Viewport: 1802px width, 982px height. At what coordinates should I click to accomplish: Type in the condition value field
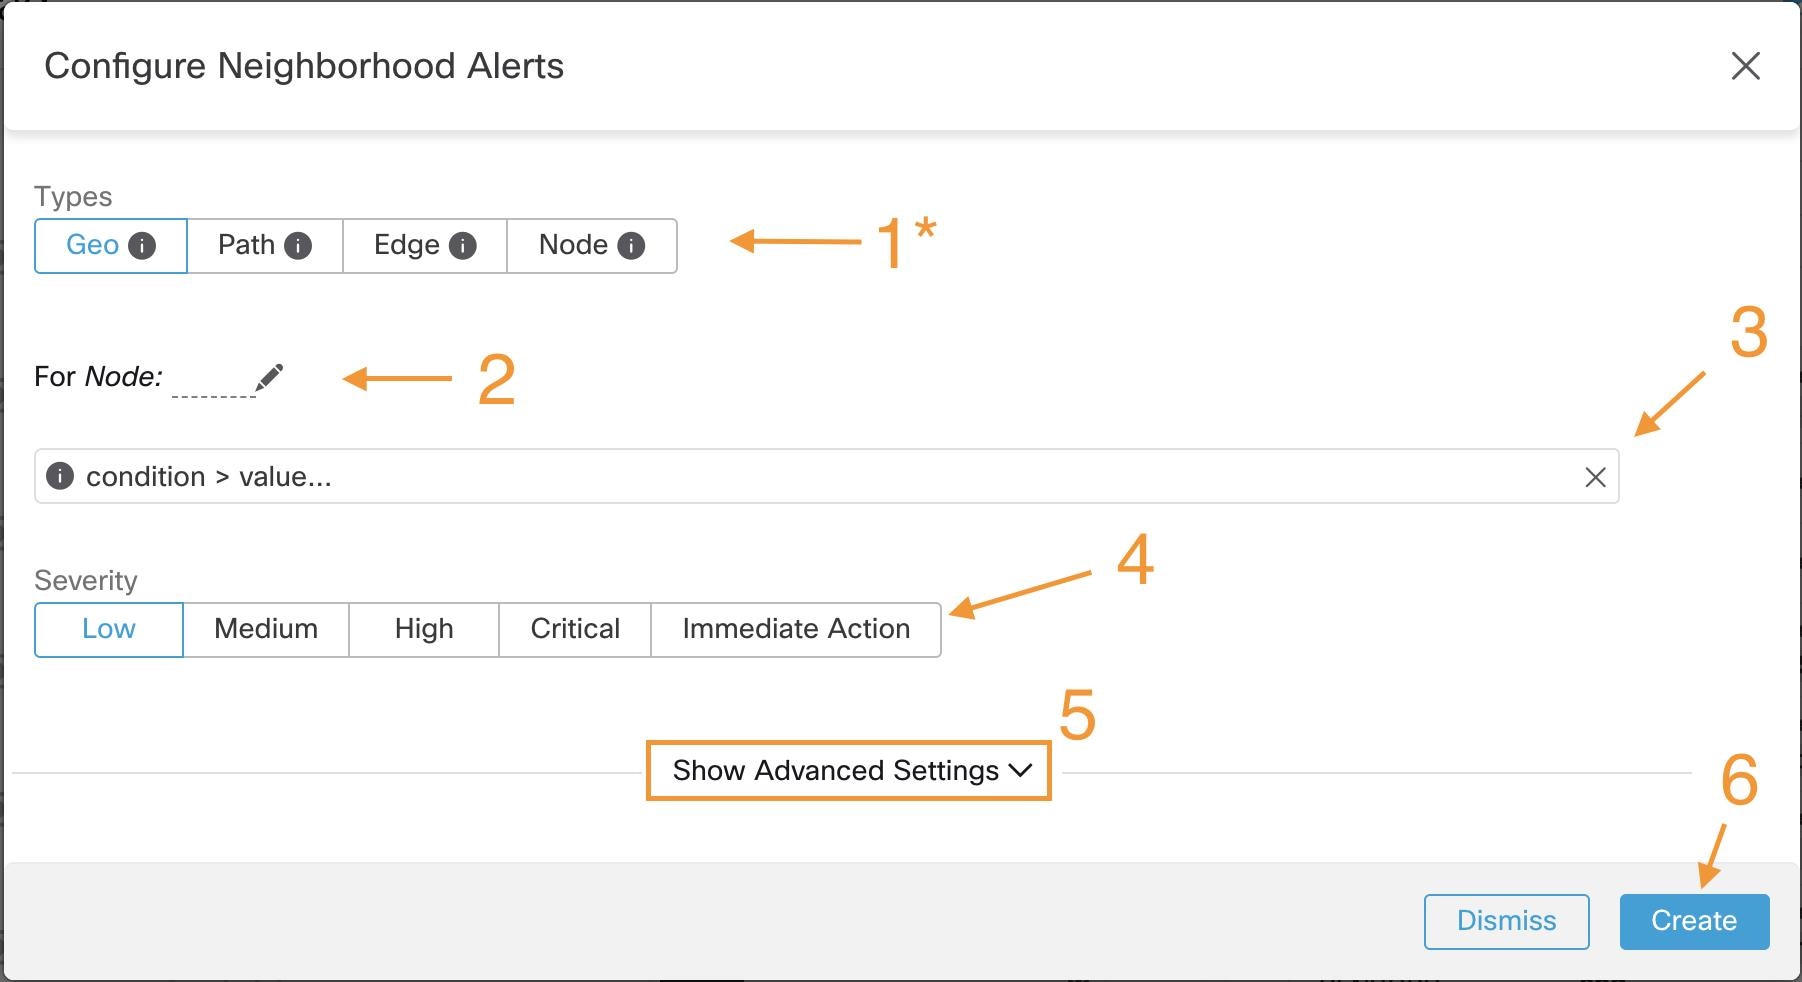(800, 476)
